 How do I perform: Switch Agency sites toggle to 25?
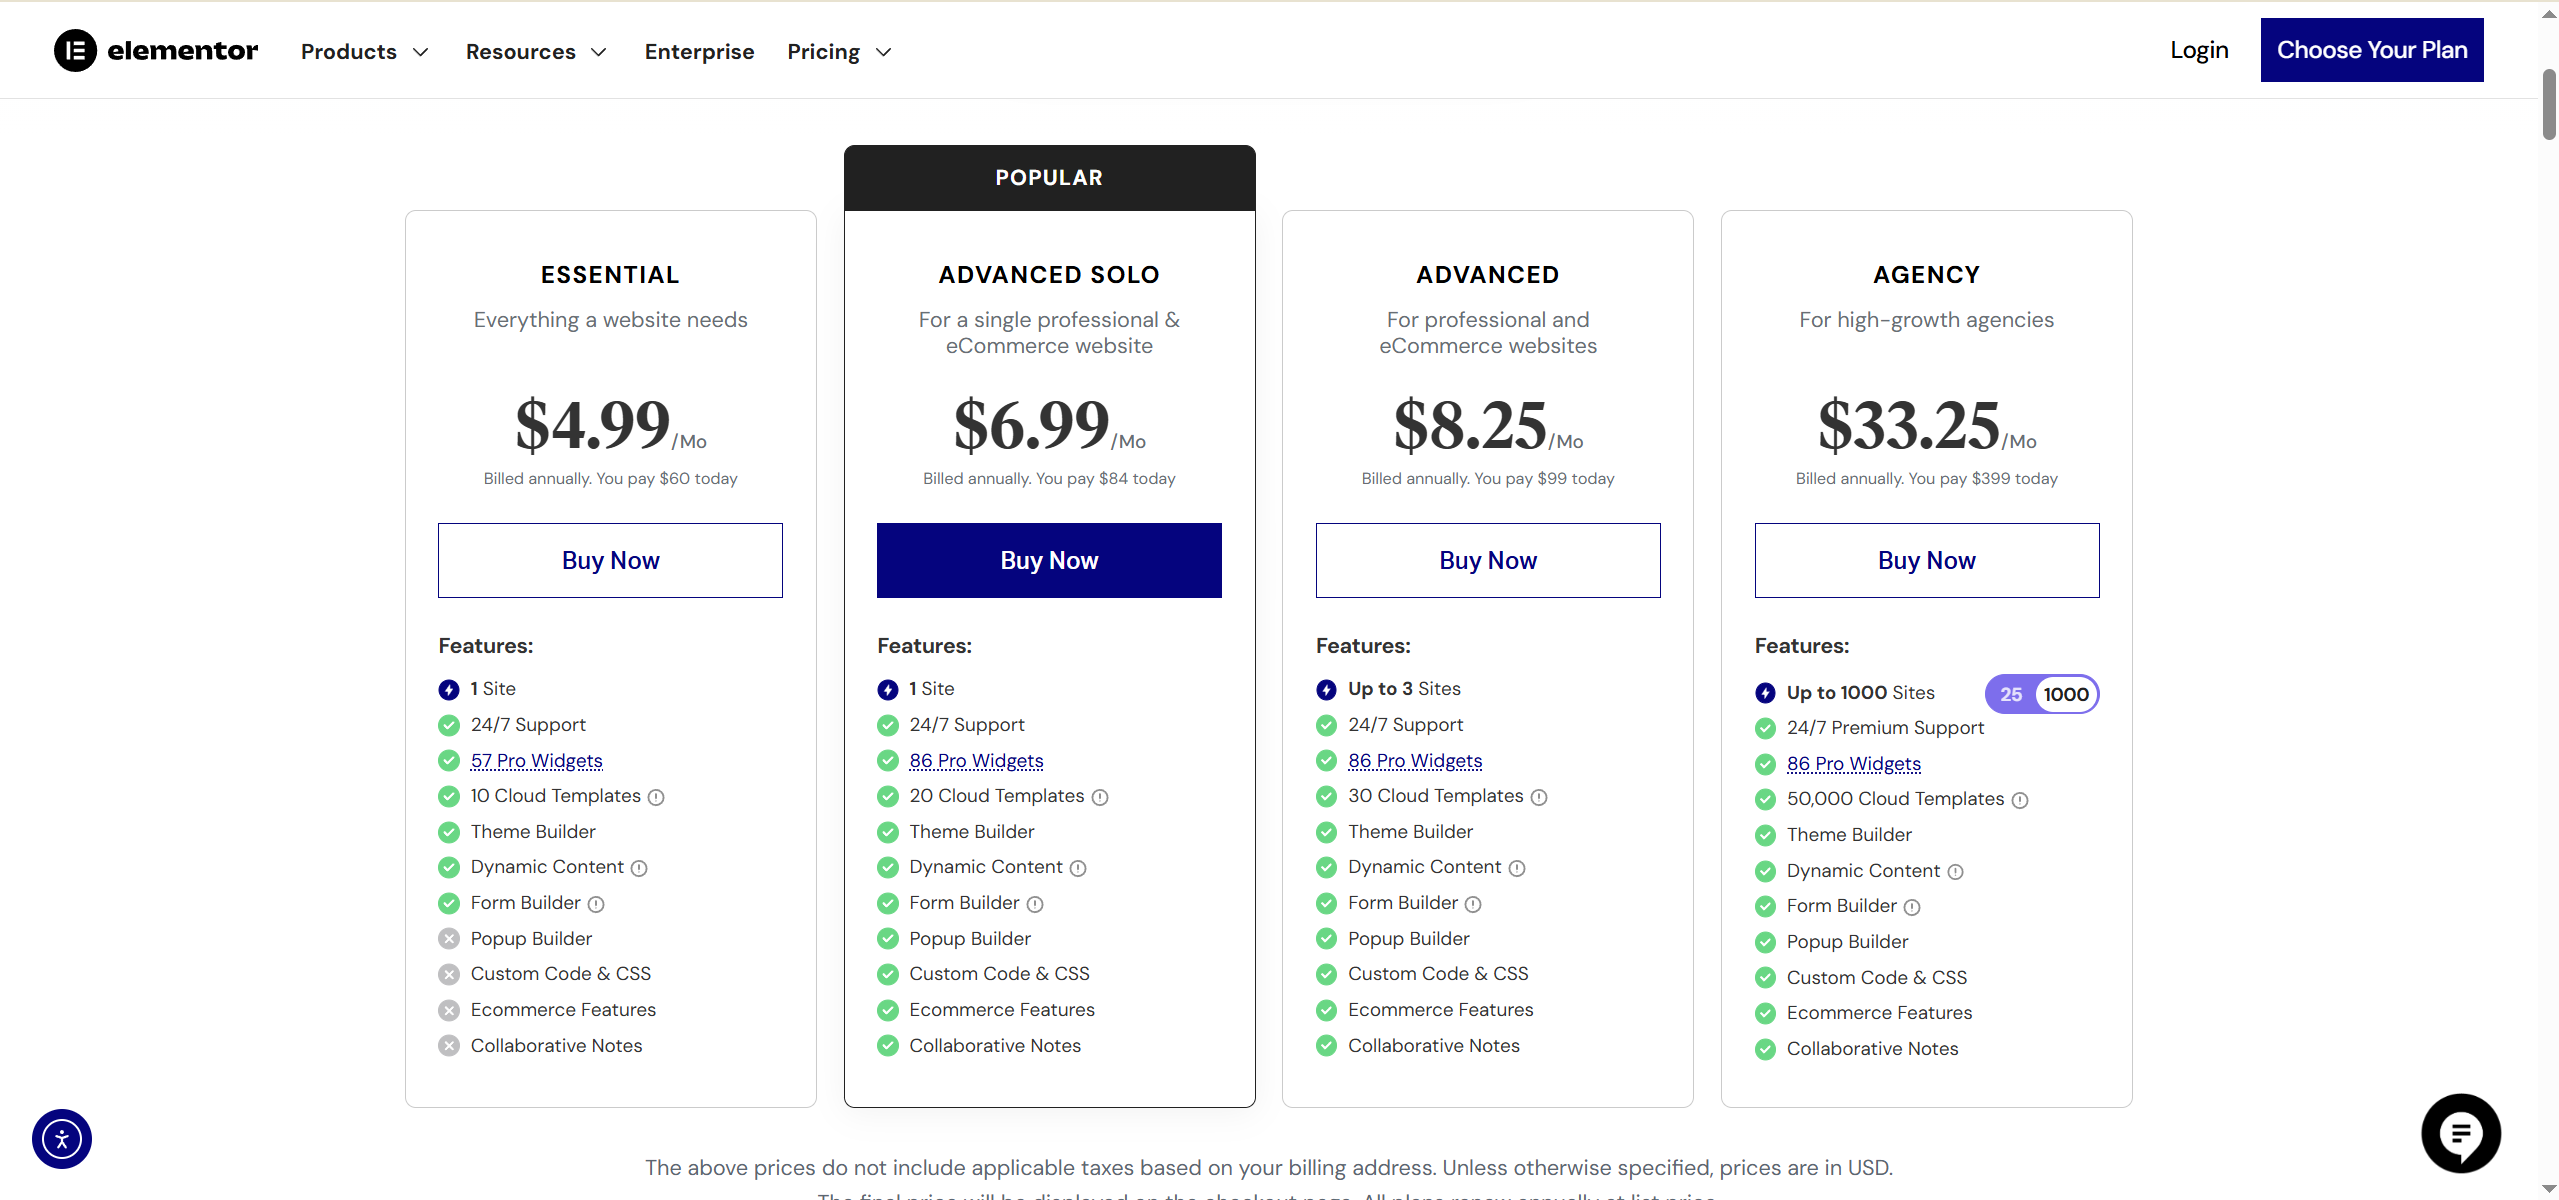click(2011, 694)
